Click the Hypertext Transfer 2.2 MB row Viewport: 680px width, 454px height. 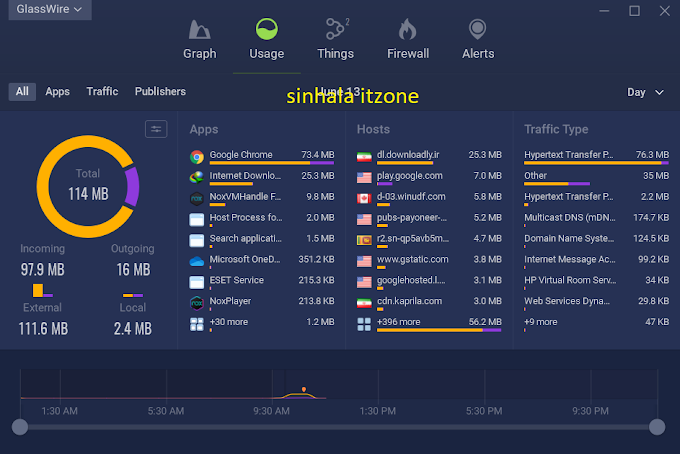[x=596, y=199]
